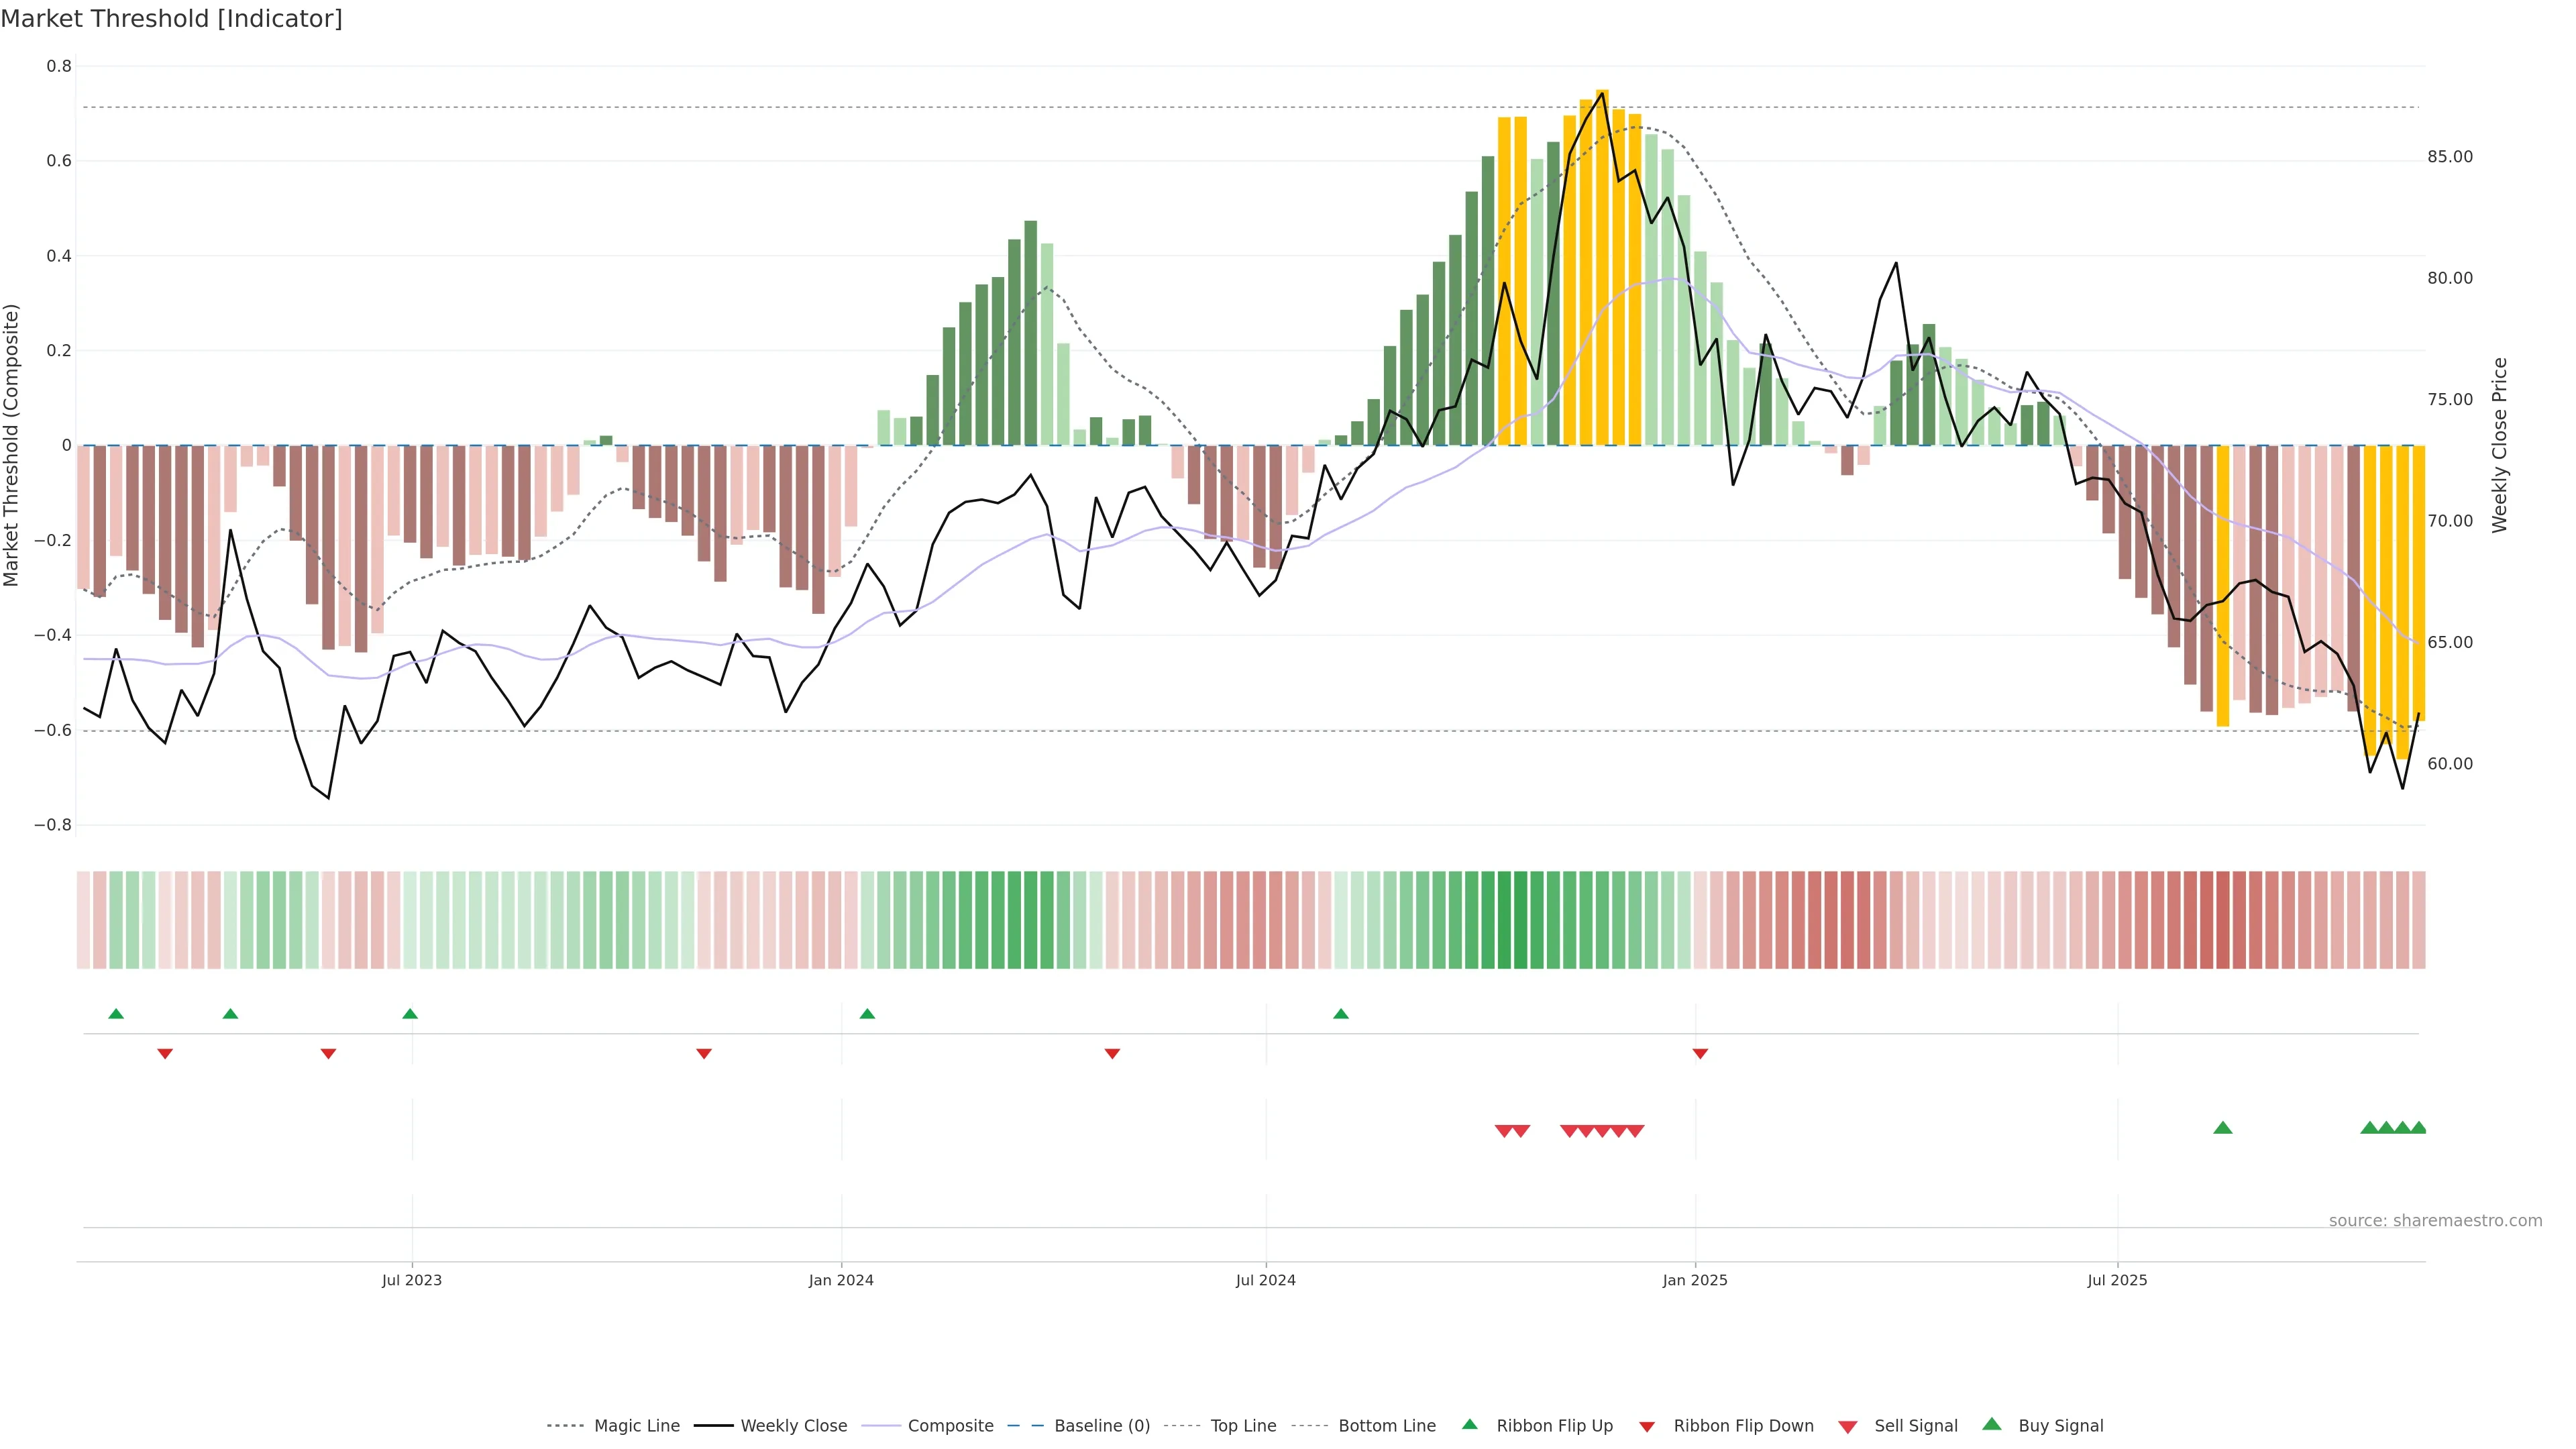Click Ribbon Flip Up legend triangle
2576x1449 pixels.
coord(1470,1424)
